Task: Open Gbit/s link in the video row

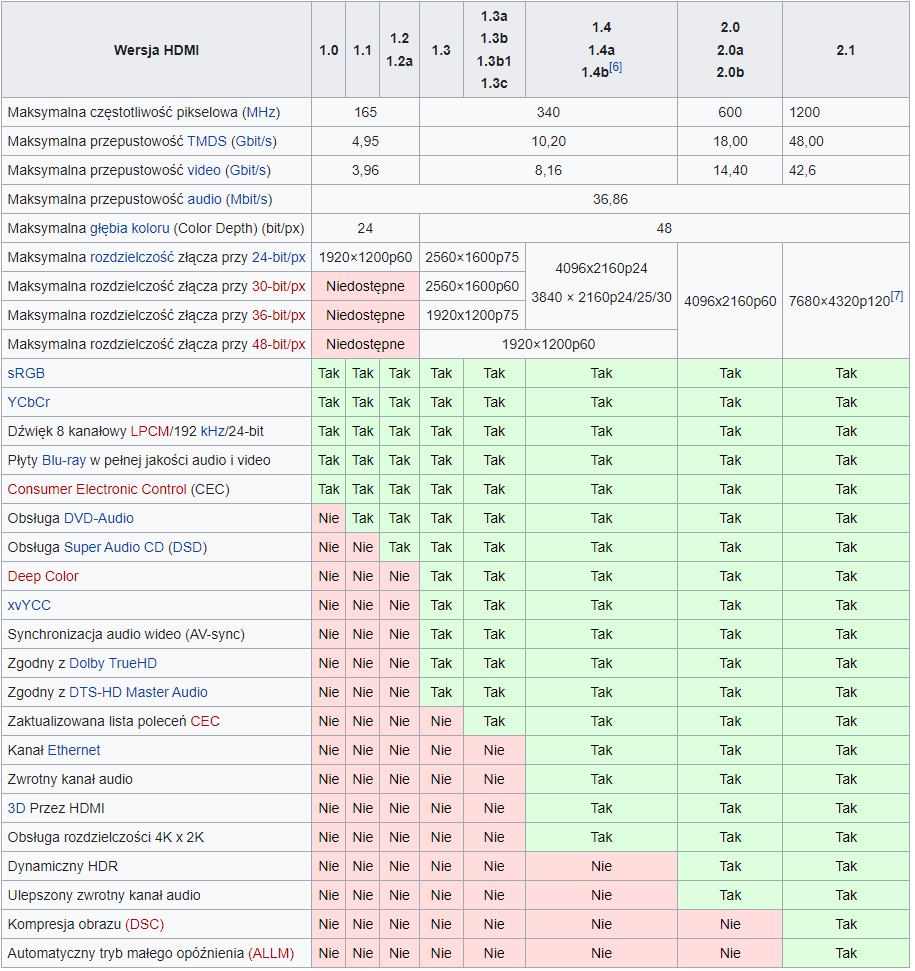Action: pyautogui.click(x=248, y=171)
